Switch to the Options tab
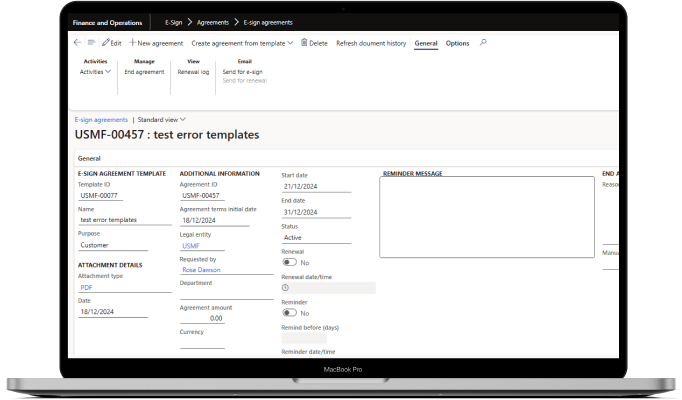 (x=458, y=43)
